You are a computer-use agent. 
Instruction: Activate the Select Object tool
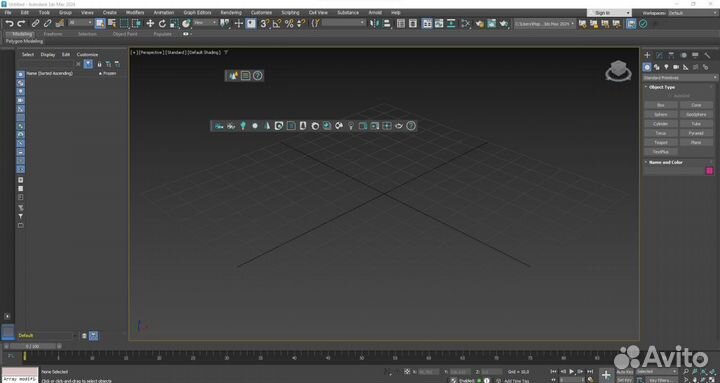click(100, 23)
